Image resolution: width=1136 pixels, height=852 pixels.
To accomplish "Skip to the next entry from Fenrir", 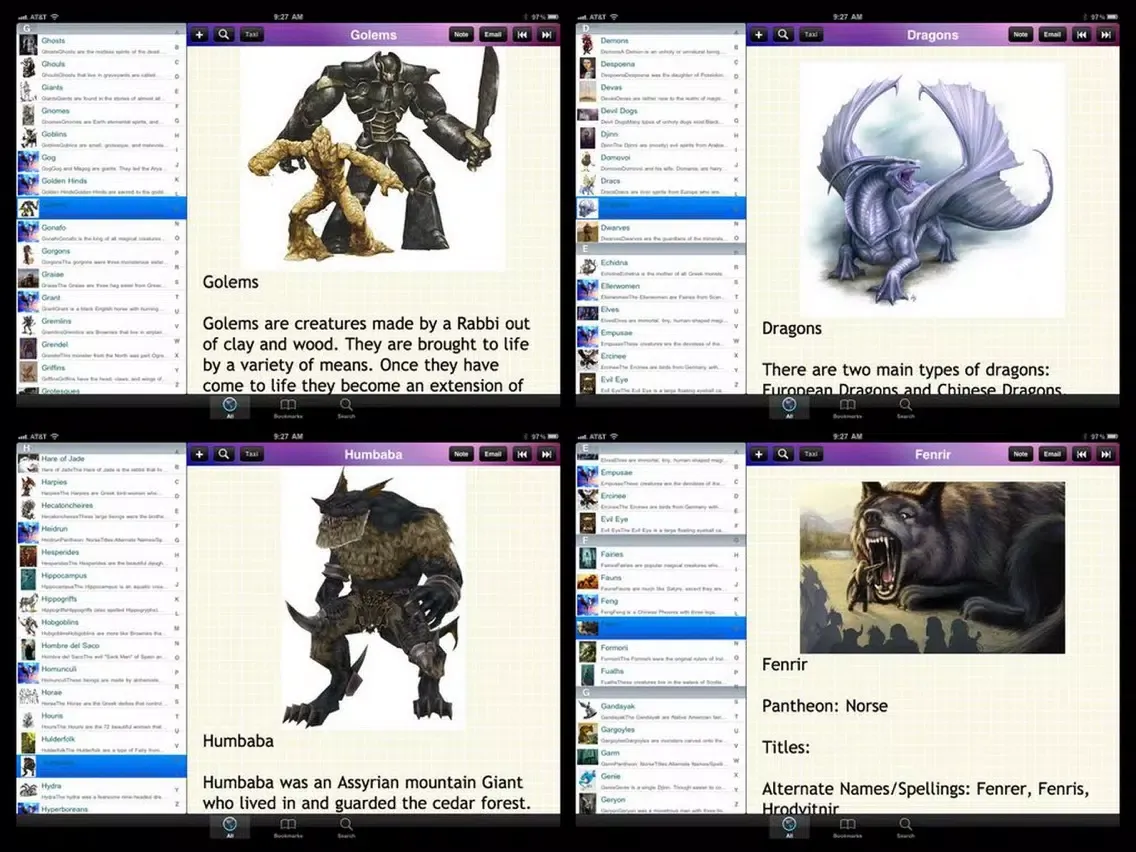I will 1106,454.
